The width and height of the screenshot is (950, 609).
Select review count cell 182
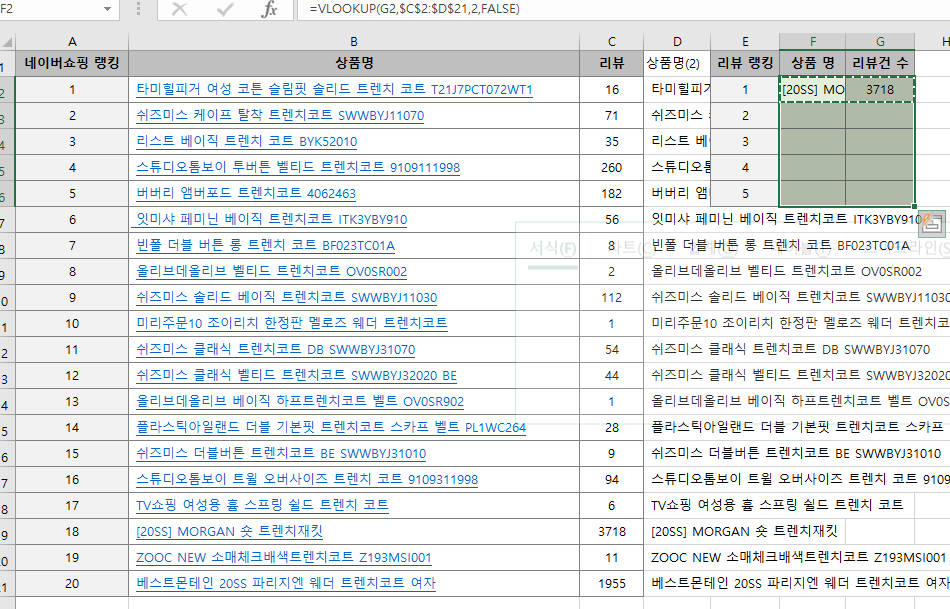[x=611, y=193]
